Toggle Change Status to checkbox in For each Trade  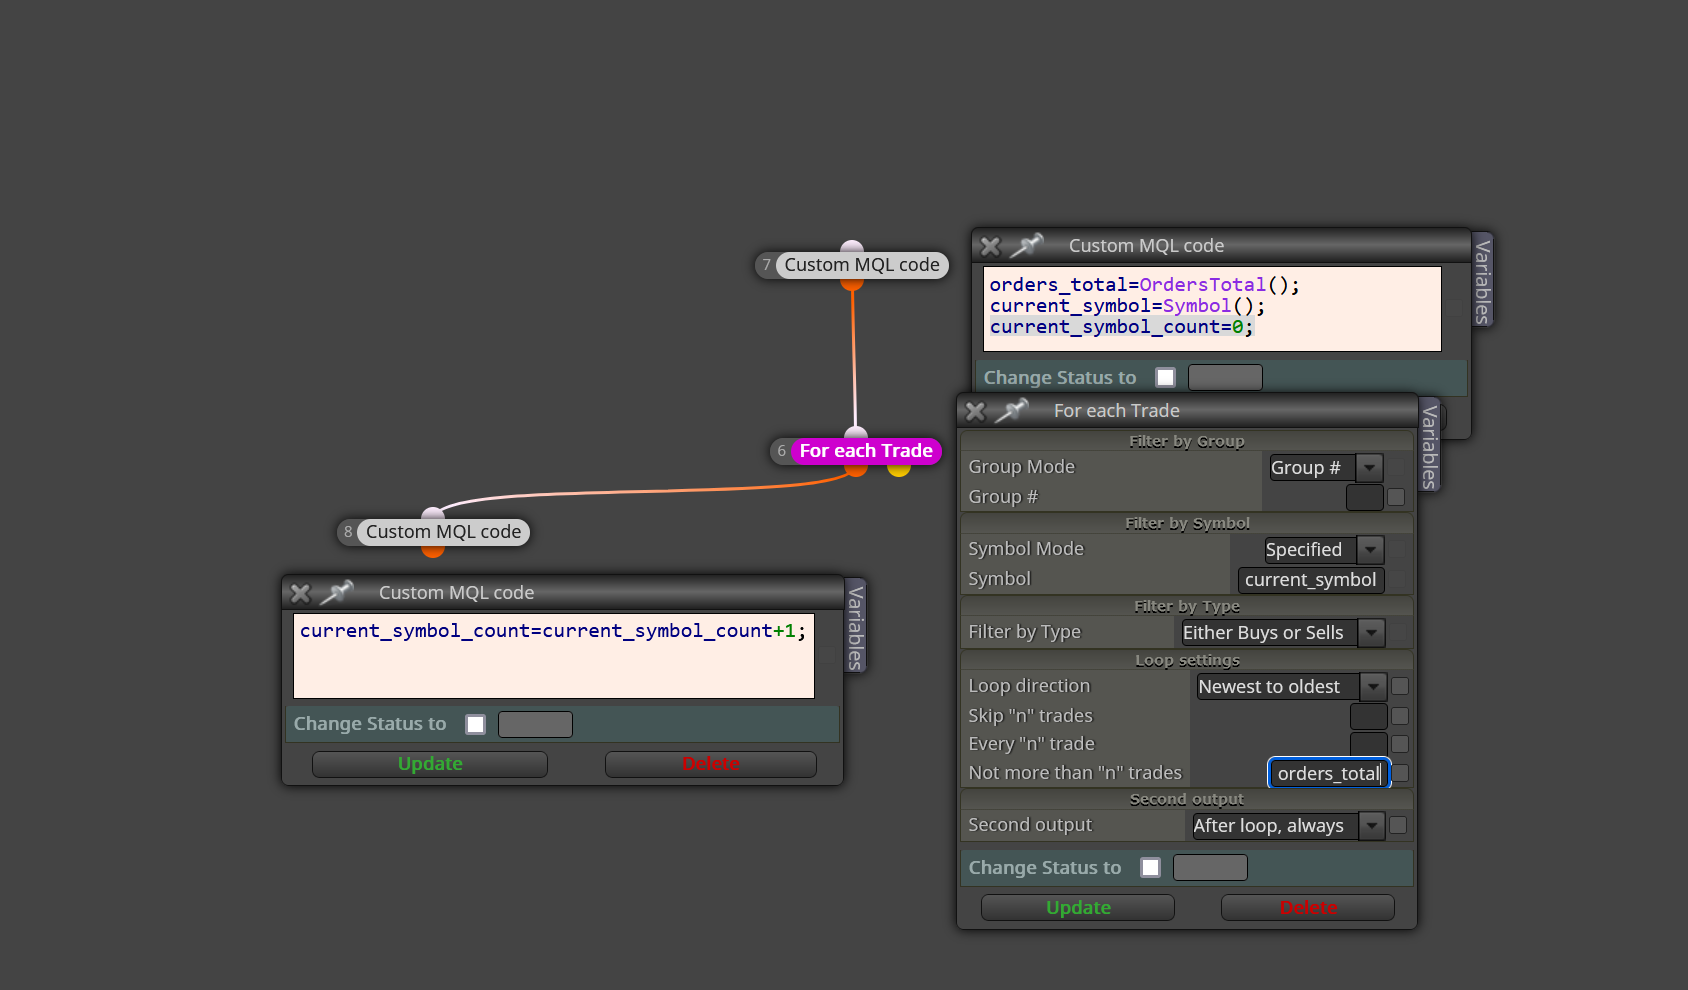click(x=1151, y=868)
